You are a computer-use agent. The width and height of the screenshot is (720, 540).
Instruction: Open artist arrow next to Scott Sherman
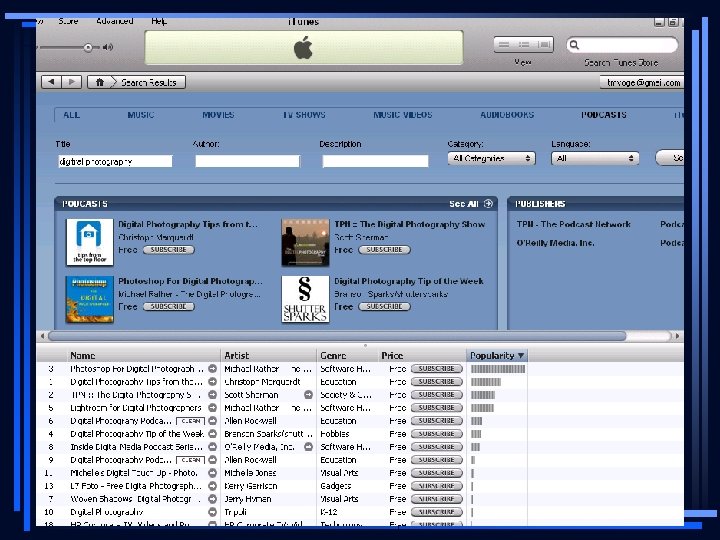(309, 395)
